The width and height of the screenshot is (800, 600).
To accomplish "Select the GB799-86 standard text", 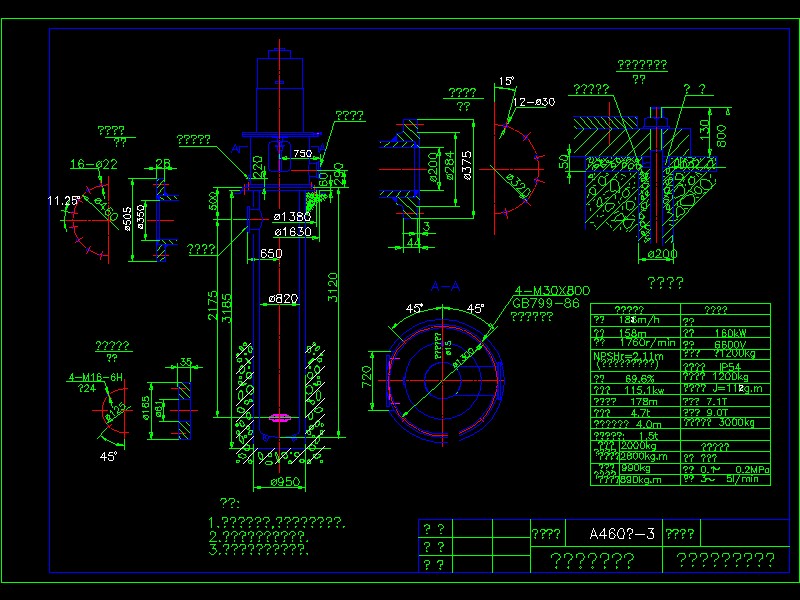I will pyautogui.click(x=546, y=304).
